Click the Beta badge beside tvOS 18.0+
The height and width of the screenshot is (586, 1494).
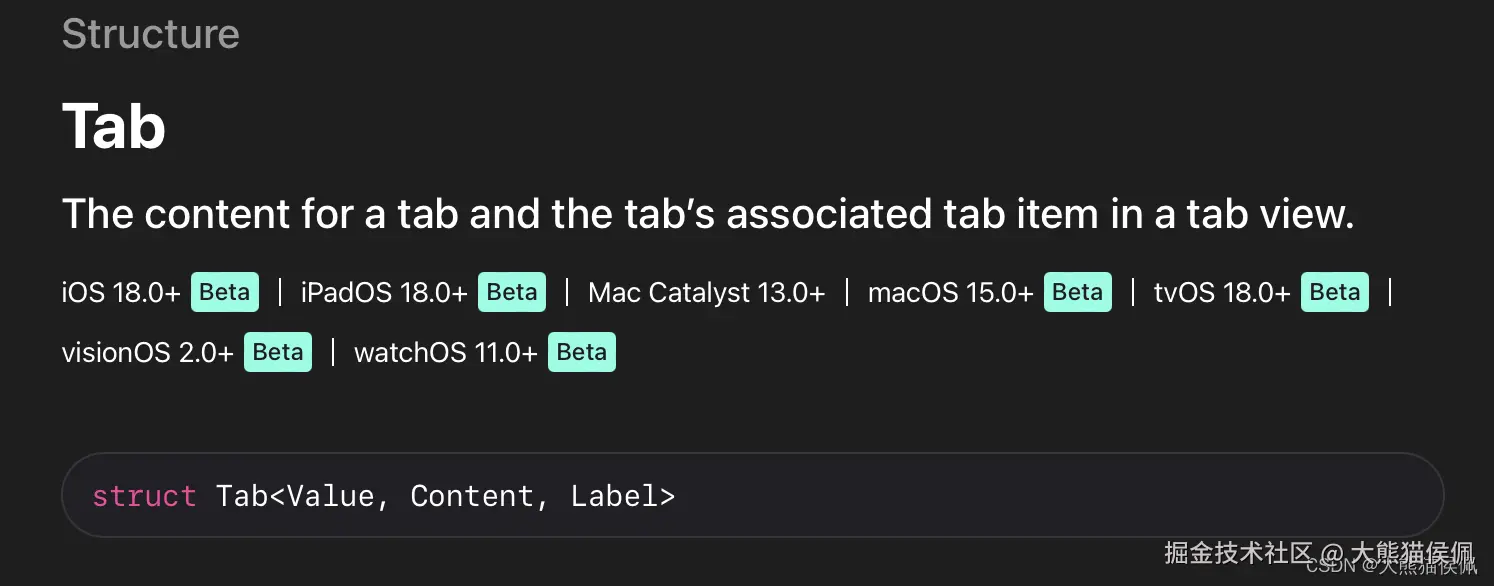1335,293
